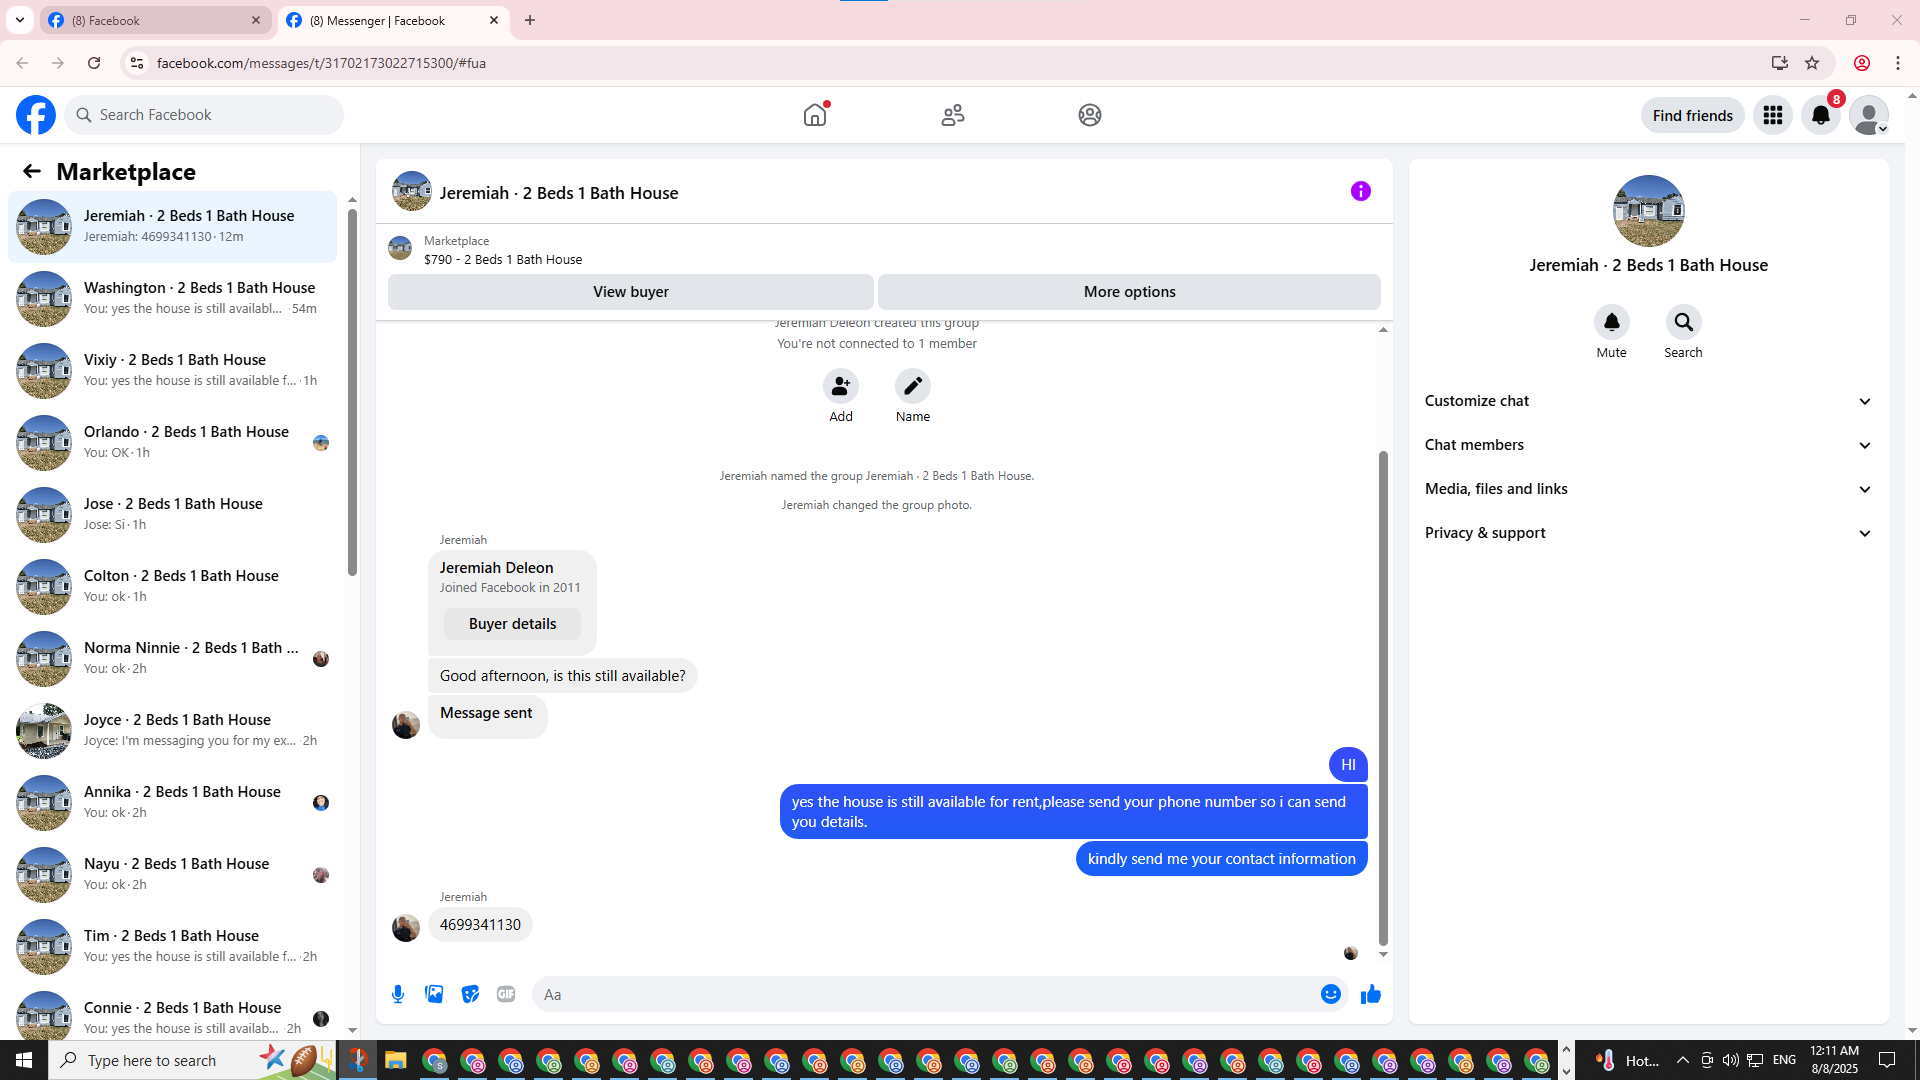The image size is (1920, 1080).
Task: Search the conversation from the side panel
Action: pos(1683,323)
